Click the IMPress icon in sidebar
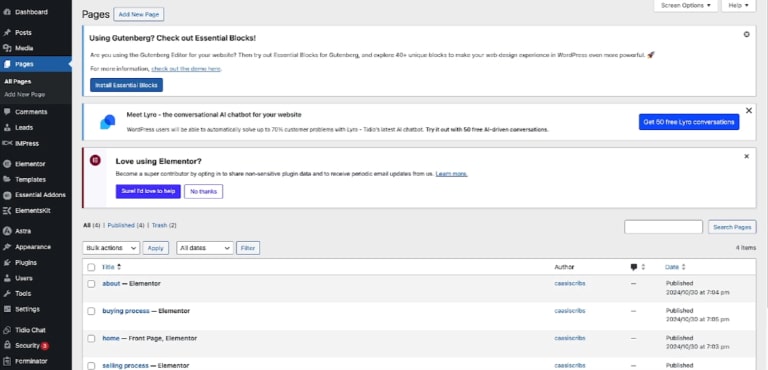This screenshot has width=768, height=370. 7,143
